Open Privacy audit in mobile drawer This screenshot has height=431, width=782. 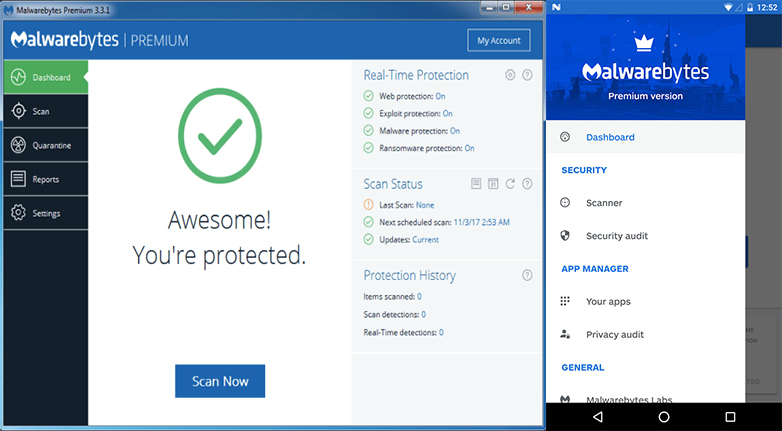(x=645, y=335)
